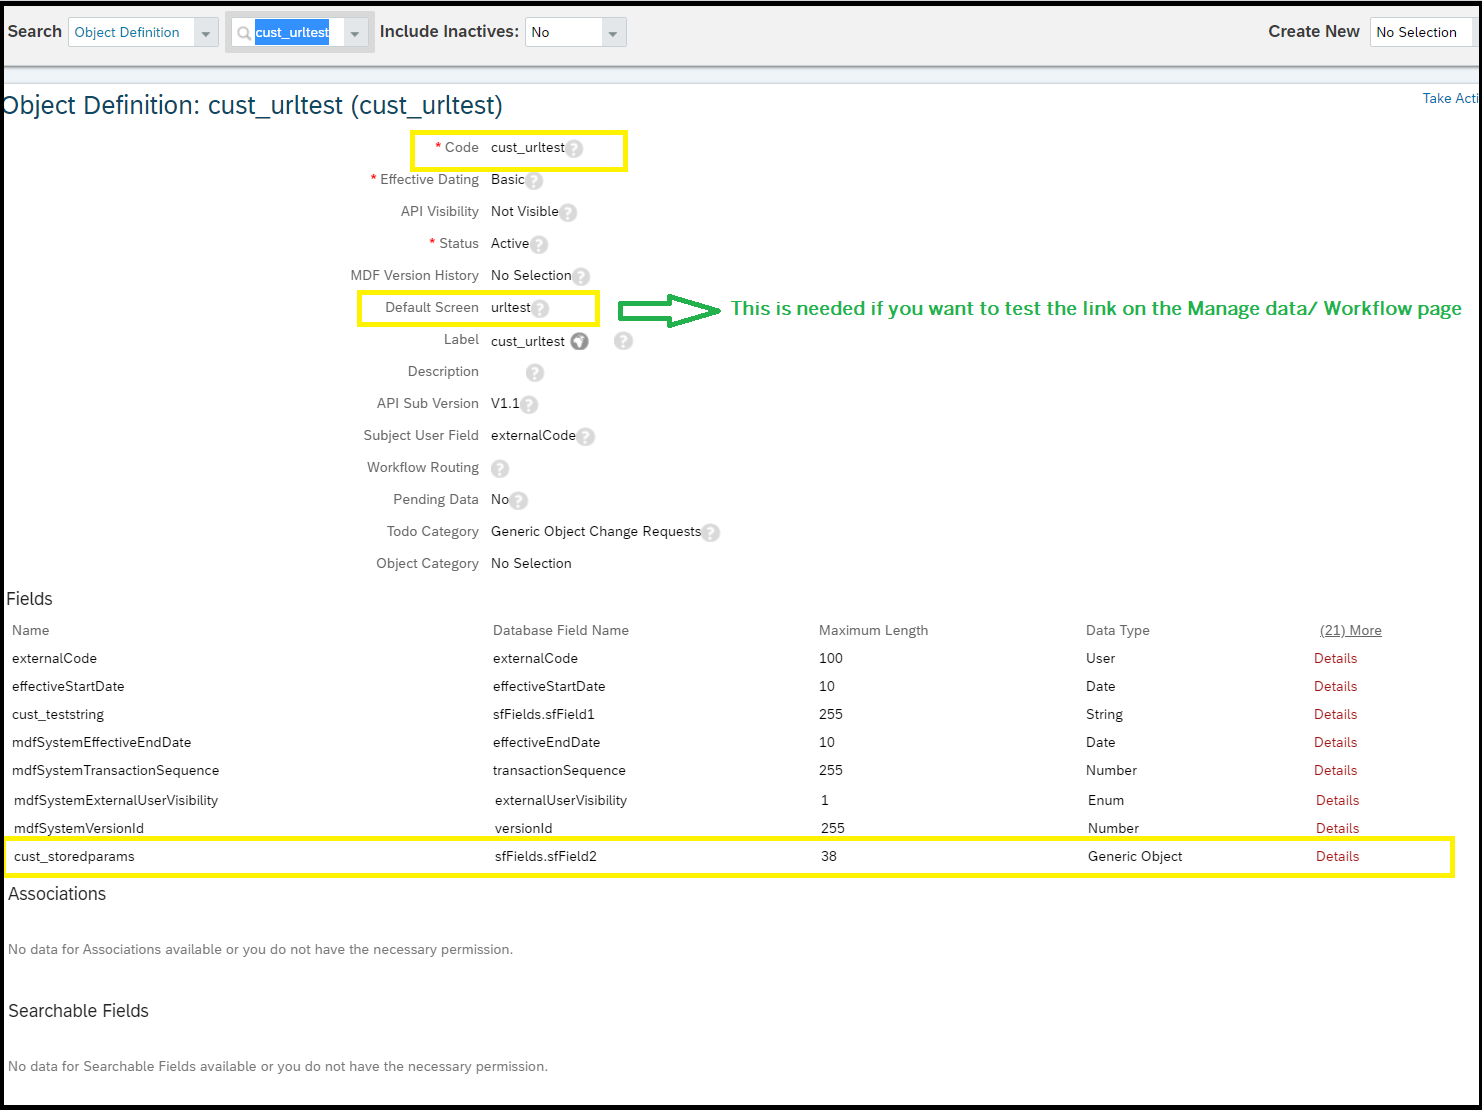Click the Maximum Length column header
The height and width of the screenshot is (1110, 1482).
(873, 630)
